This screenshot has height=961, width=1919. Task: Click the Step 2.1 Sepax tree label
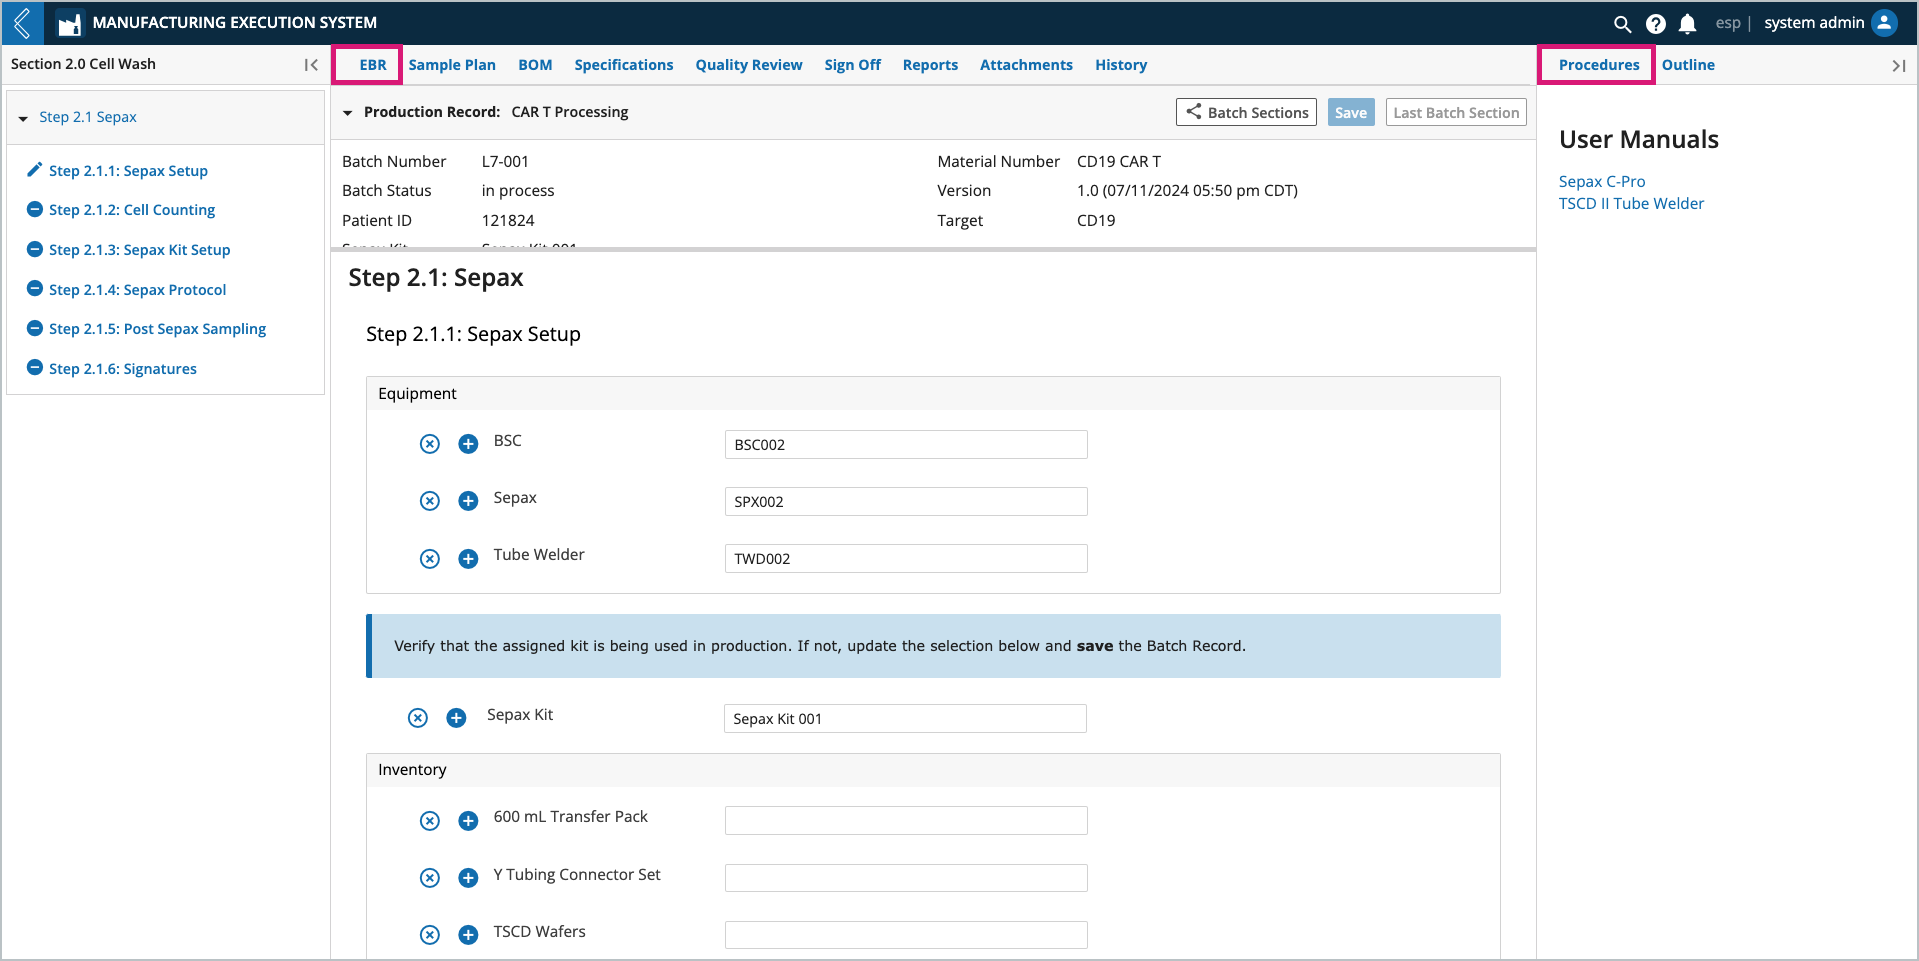click(x=88, y=117)
